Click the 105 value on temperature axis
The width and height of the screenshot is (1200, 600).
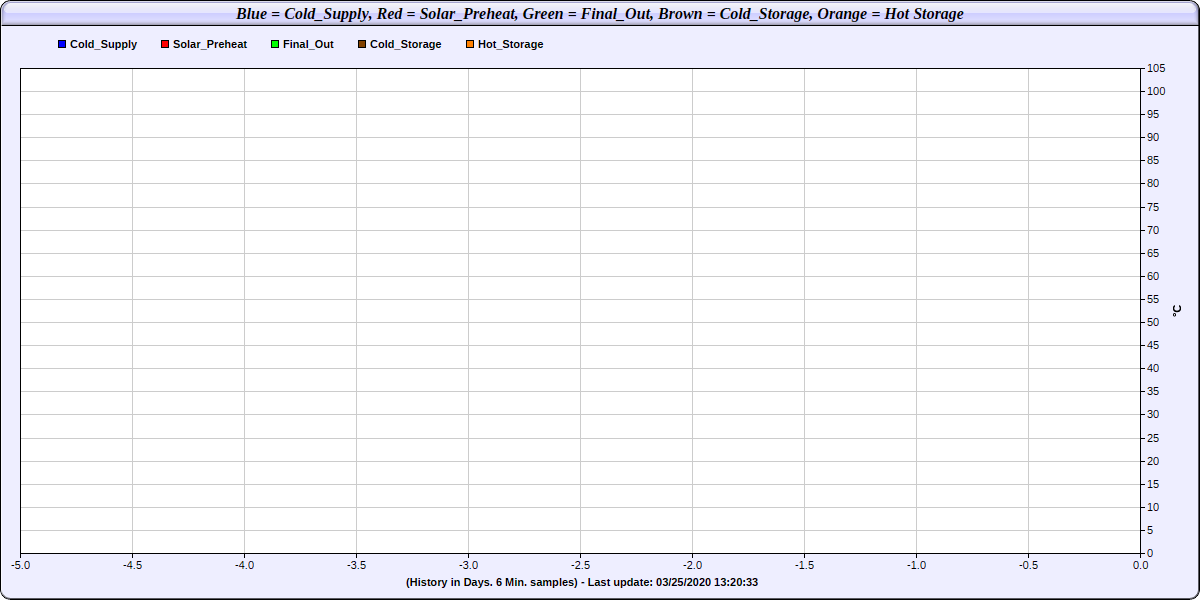point(1156,68)
